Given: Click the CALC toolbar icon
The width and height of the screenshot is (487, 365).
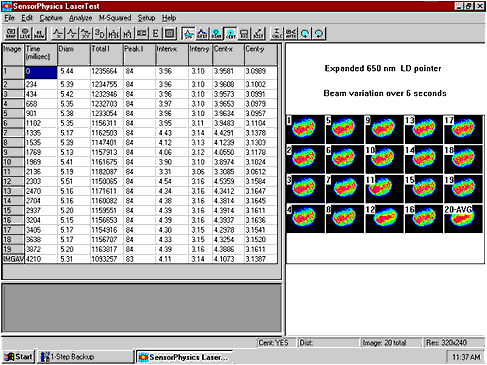Looking at the screenshot, I should 277,33.
